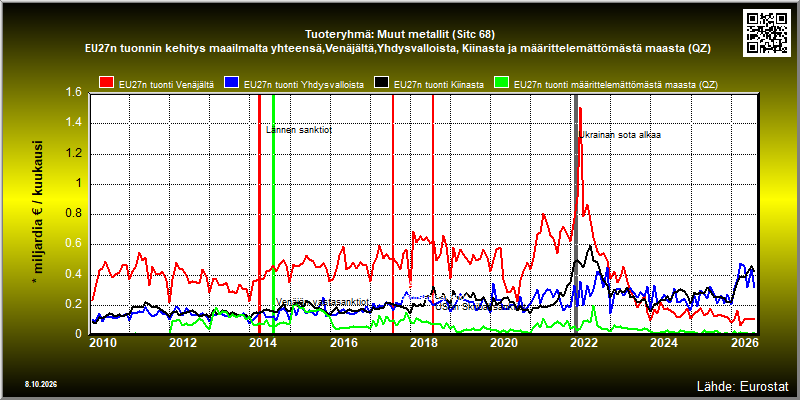Viewport: 800px width, 400px height.
Task: Click red vertical marker line in 2017
Action: 393,214
